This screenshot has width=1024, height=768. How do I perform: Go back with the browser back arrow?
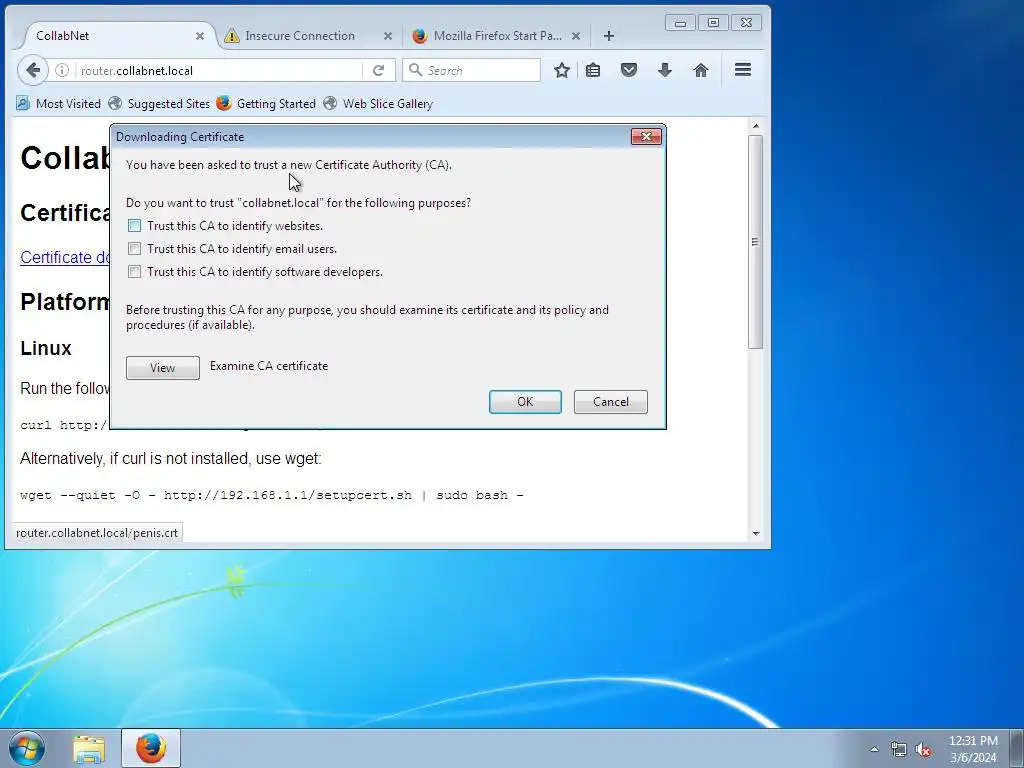pos(33,70)
